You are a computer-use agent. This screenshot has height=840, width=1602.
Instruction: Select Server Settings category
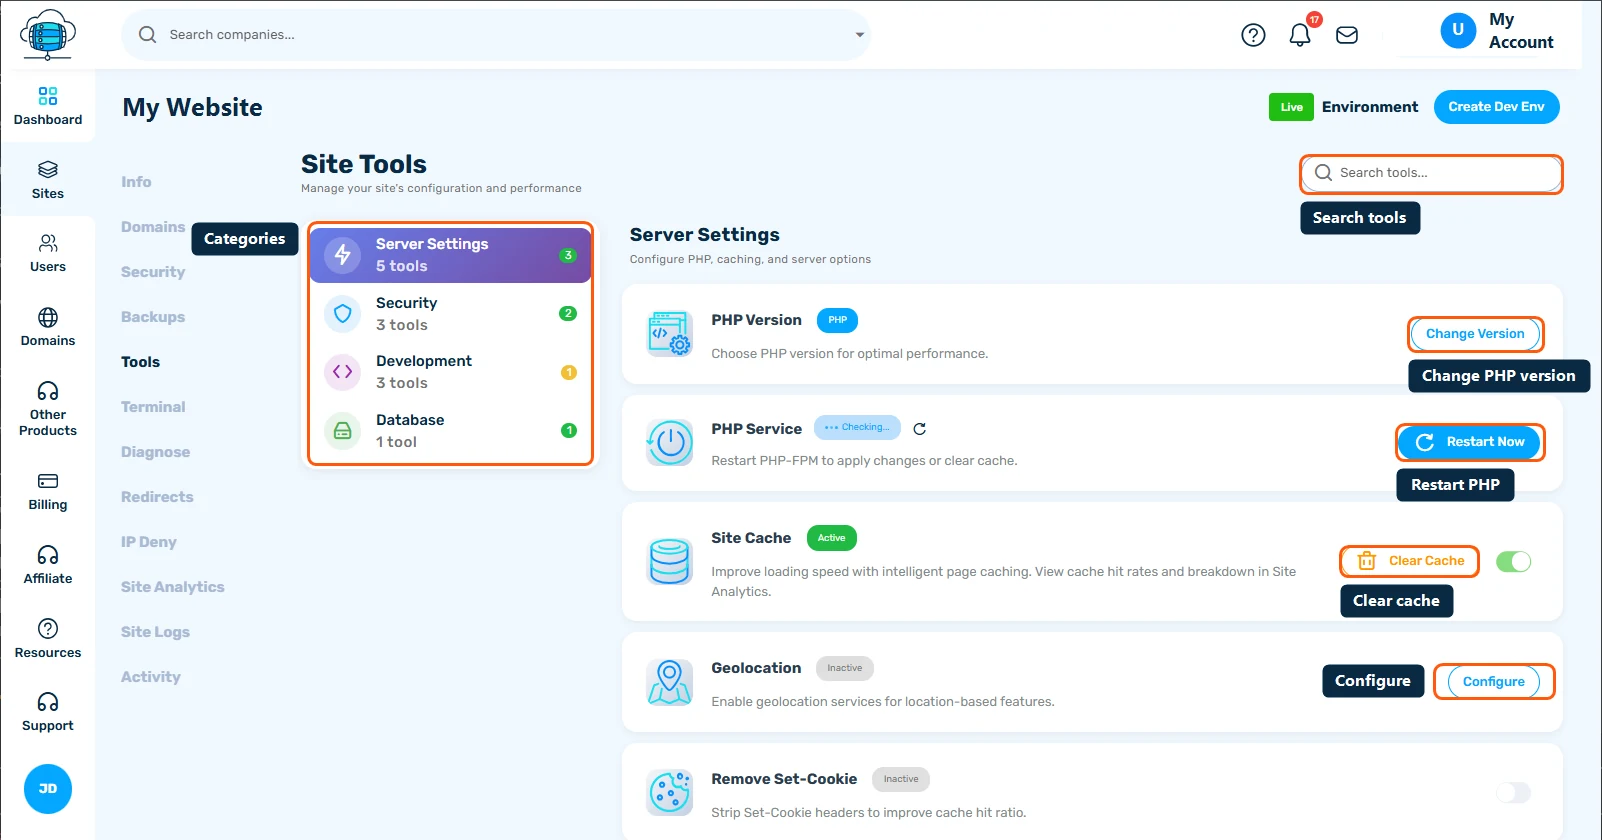[450, 255]
